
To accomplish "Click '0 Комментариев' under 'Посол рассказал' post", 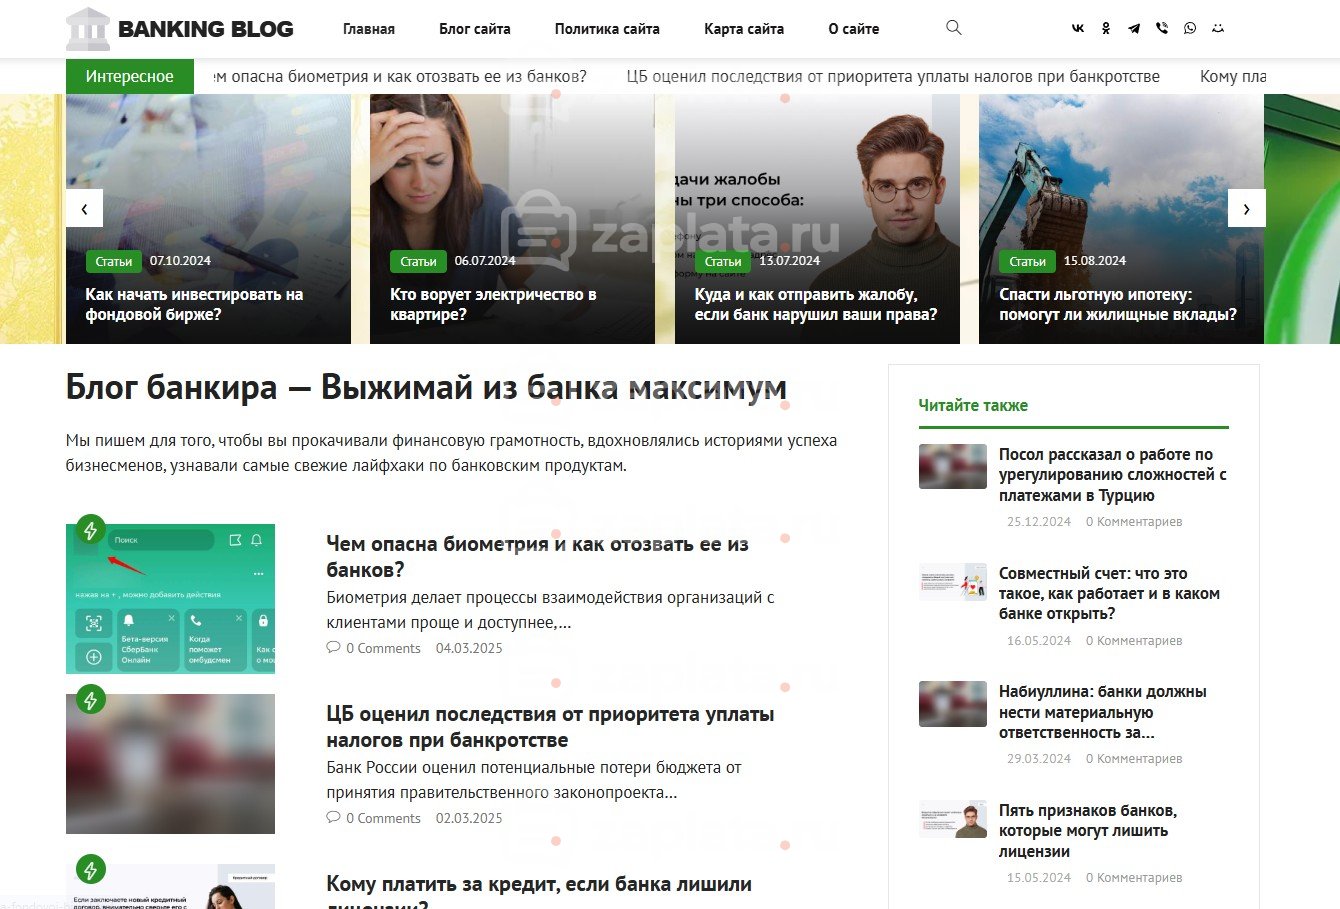I will pyautogui.click(x=1134, y=522).
